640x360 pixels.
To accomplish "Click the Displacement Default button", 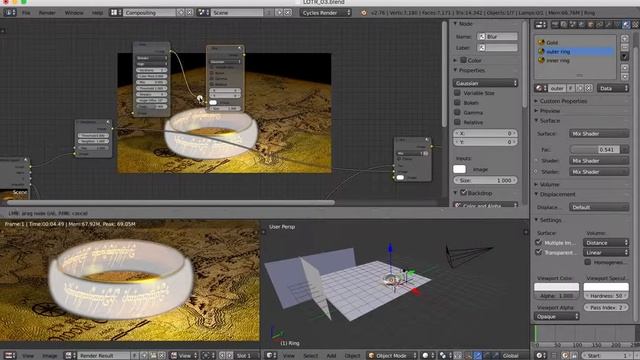I will [x=599, y=207].
